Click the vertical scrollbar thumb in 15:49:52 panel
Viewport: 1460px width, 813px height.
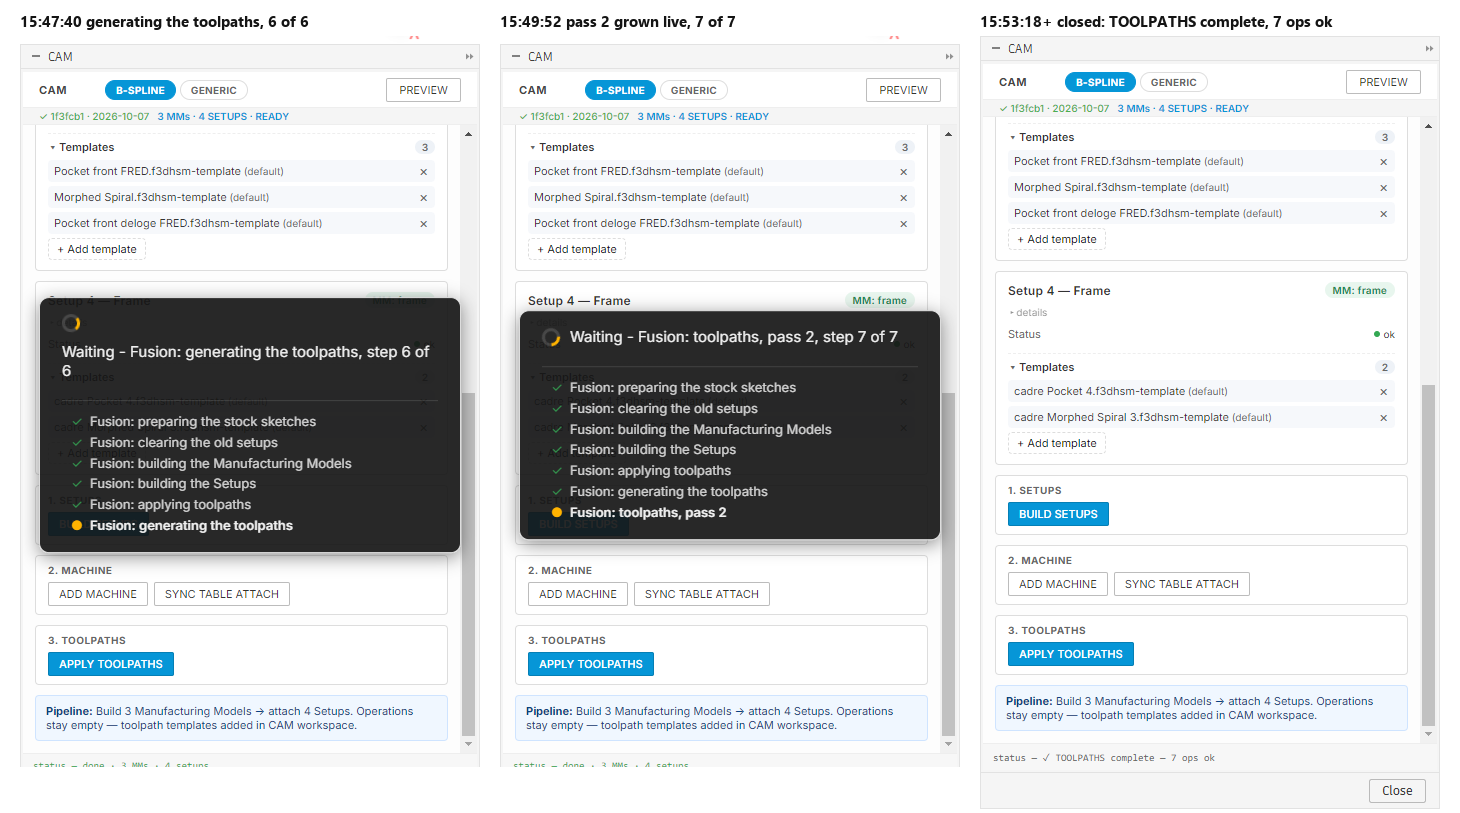[948, 565]
